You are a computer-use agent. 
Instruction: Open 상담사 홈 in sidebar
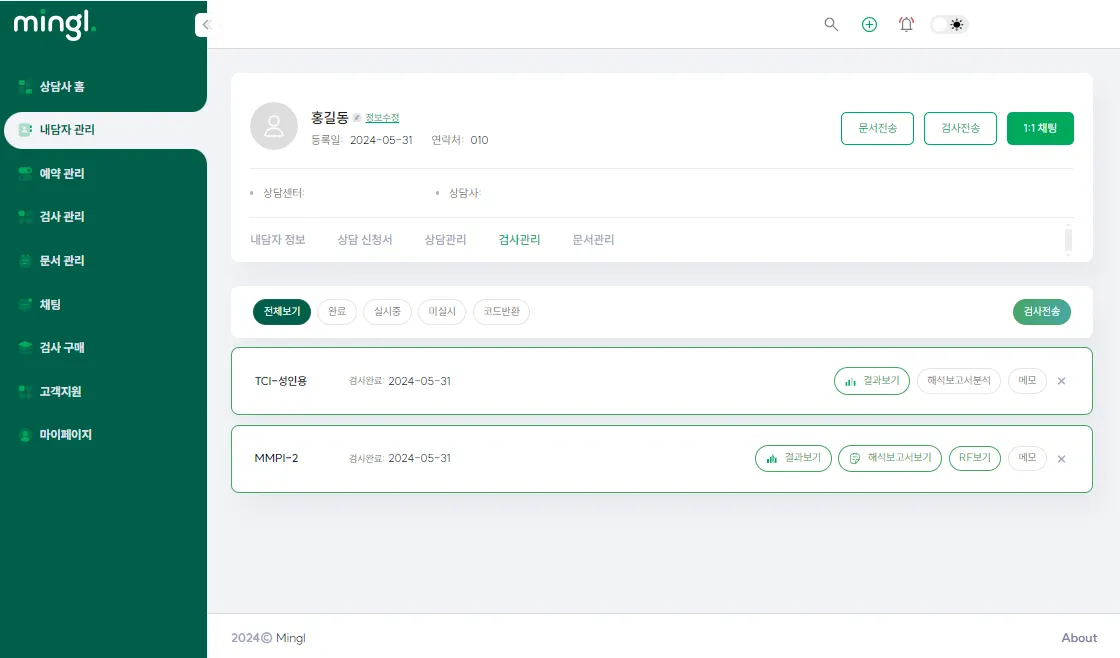tap(61, 87)
